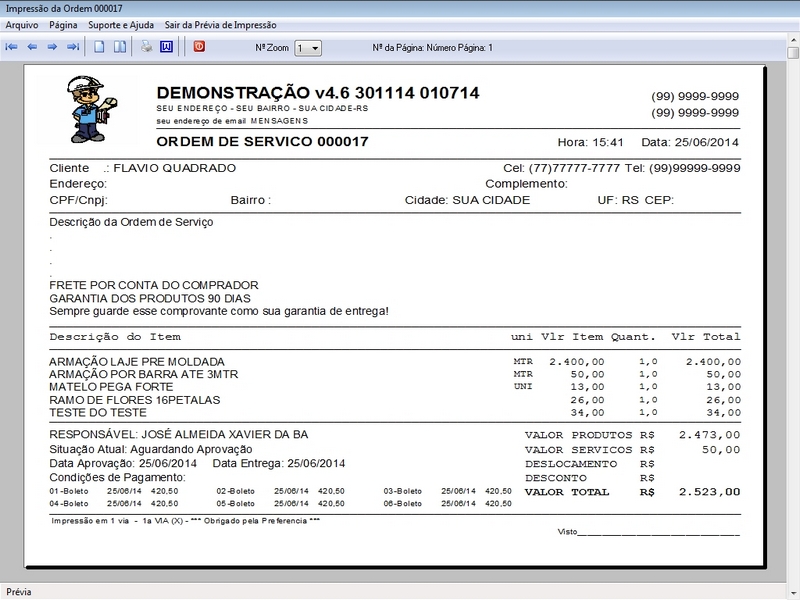The image size is (800, 600).
Task: Go to the first page using navigation icon
Action: pyautogui.click(x=12, y=44)
